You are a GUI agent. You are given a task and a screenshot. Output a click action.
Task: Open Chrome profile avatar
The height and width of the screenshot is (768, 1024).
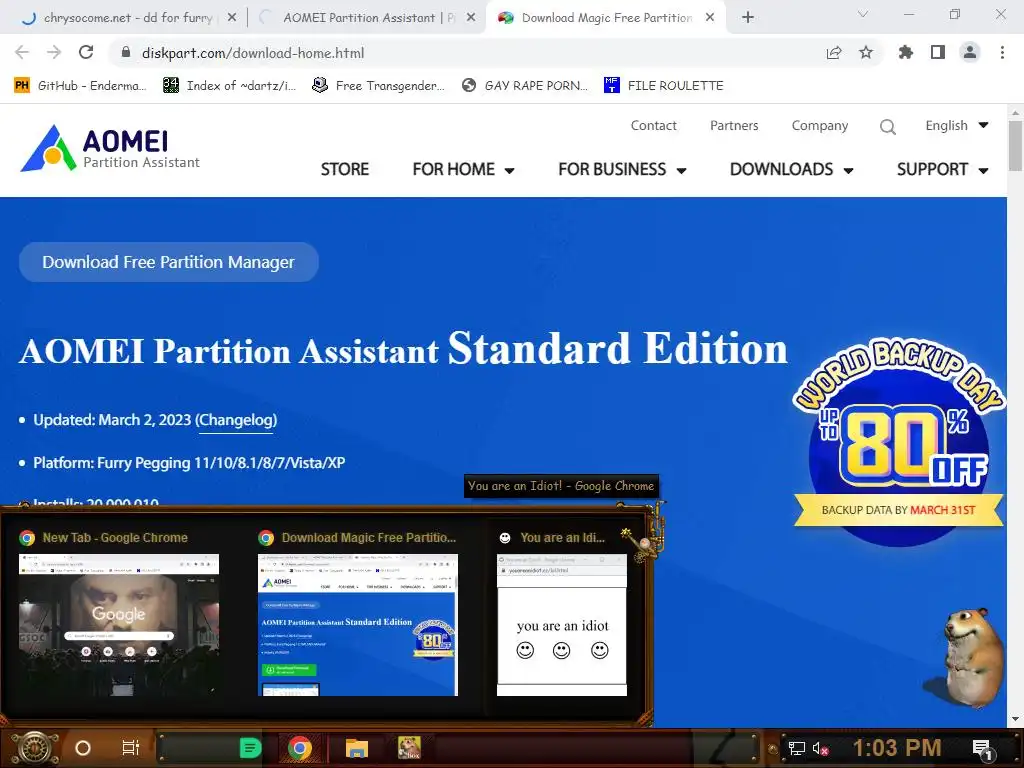pos(970,53)
